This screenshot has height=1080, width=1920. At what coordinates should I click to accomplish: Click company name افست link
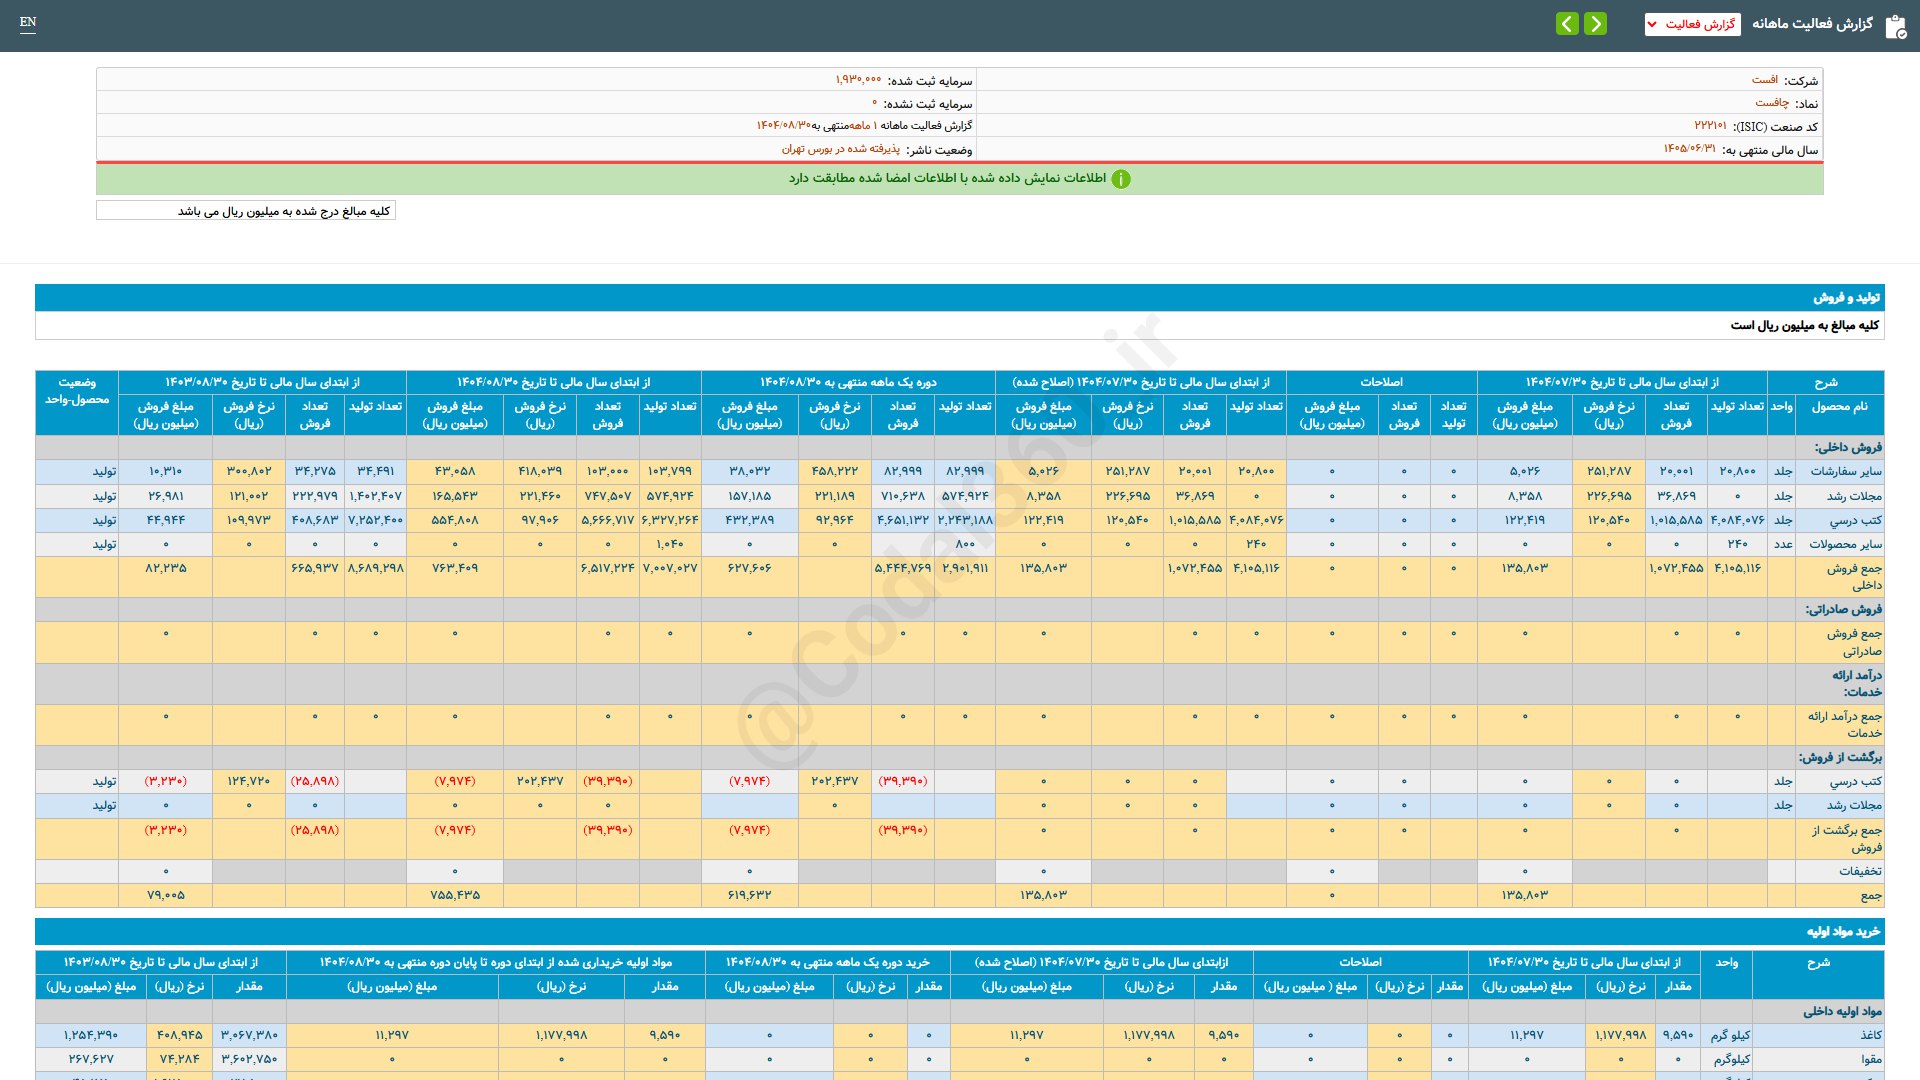1764,80
